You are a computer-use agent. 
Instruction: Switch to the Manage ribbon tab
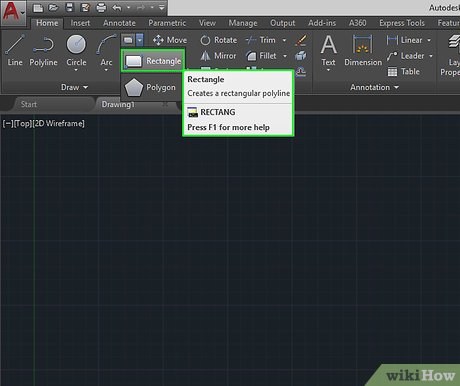pyautogui.click(x=243, y=23)
